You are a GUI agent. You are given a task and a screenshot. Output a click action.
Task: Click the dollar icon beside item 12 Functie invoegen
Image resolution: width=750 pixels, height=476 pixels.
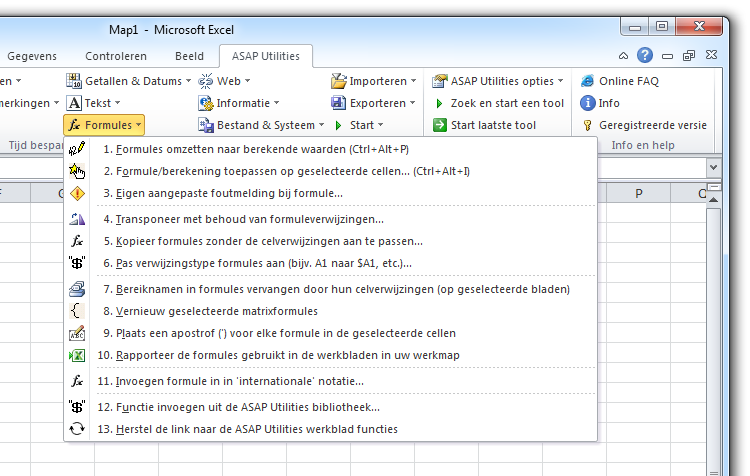tap(77, 407)
